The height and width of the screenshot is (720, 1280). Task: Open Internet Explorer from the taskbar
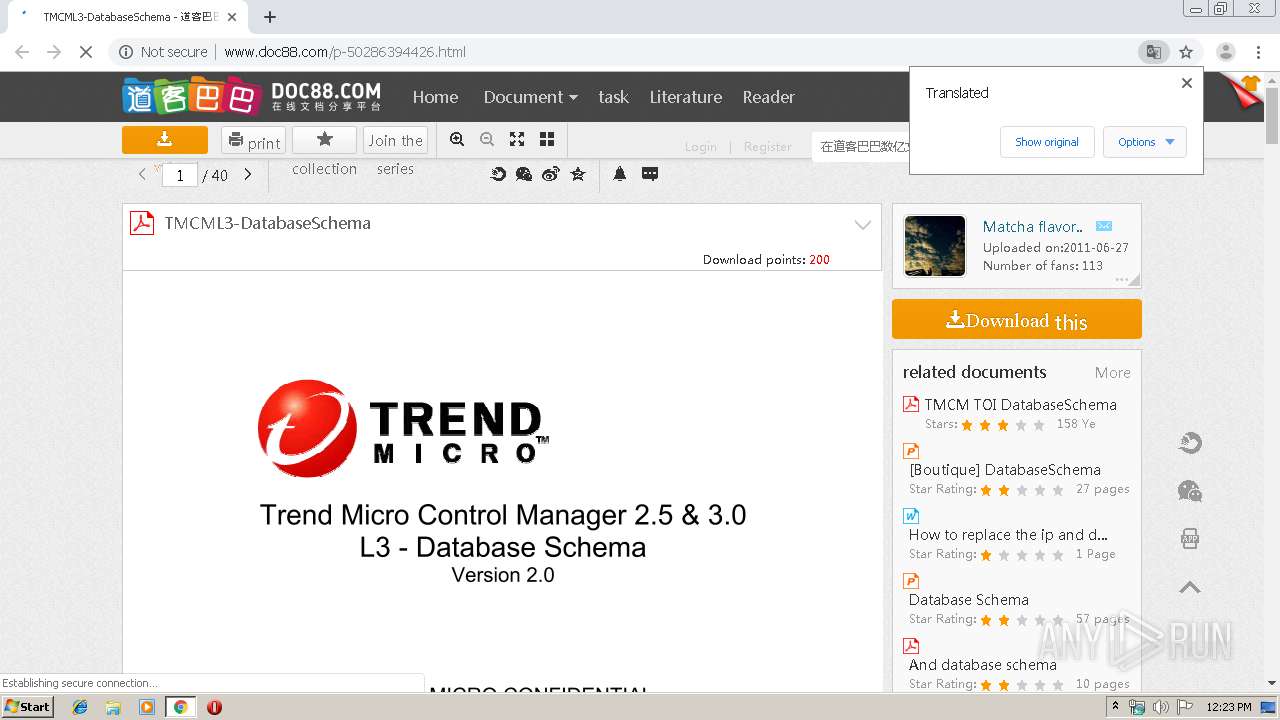(x=80, y=707)
